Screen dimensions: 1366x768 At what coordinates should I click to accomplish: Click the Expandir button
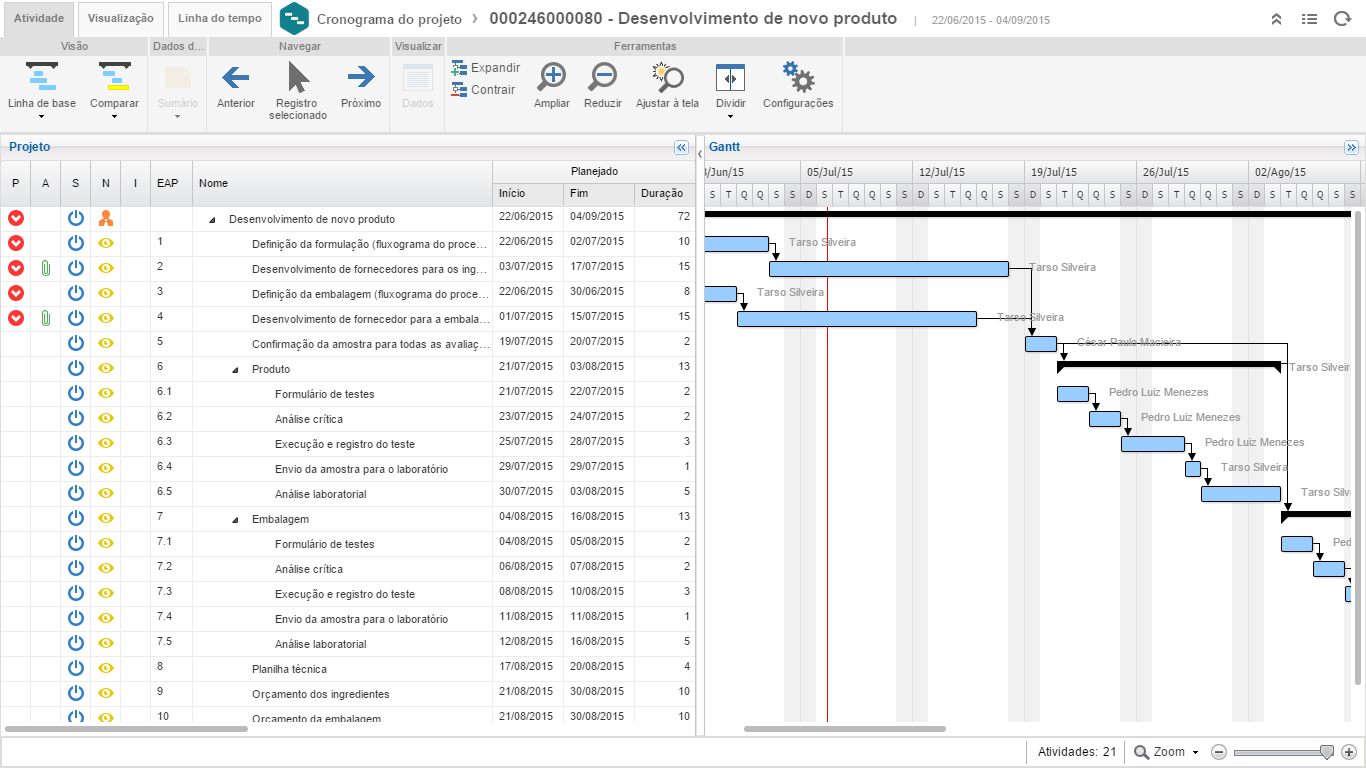pos(486,68)
